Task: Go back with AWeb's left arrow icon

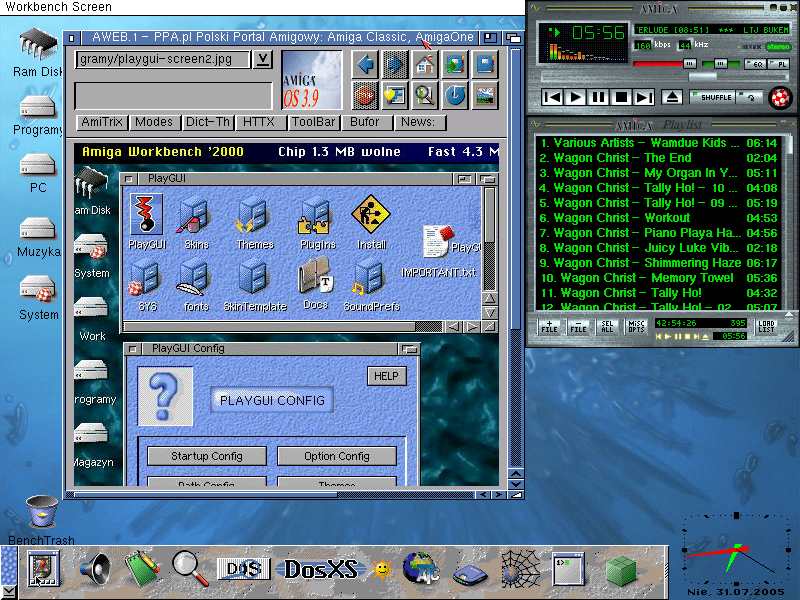Action: coord(365,64)
